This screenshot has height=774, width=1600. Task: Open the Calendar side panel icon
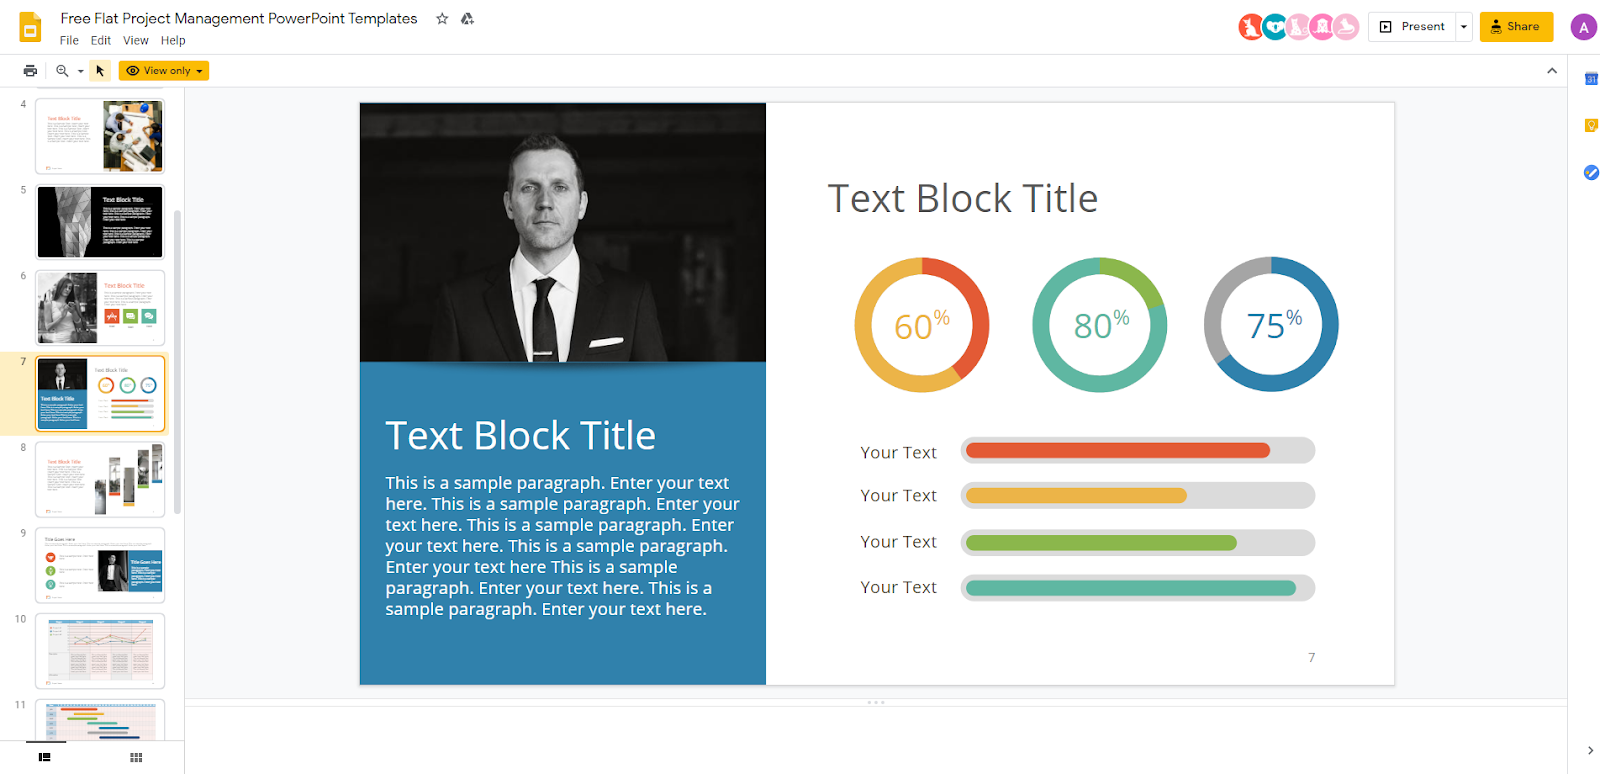click(1590, 79)
